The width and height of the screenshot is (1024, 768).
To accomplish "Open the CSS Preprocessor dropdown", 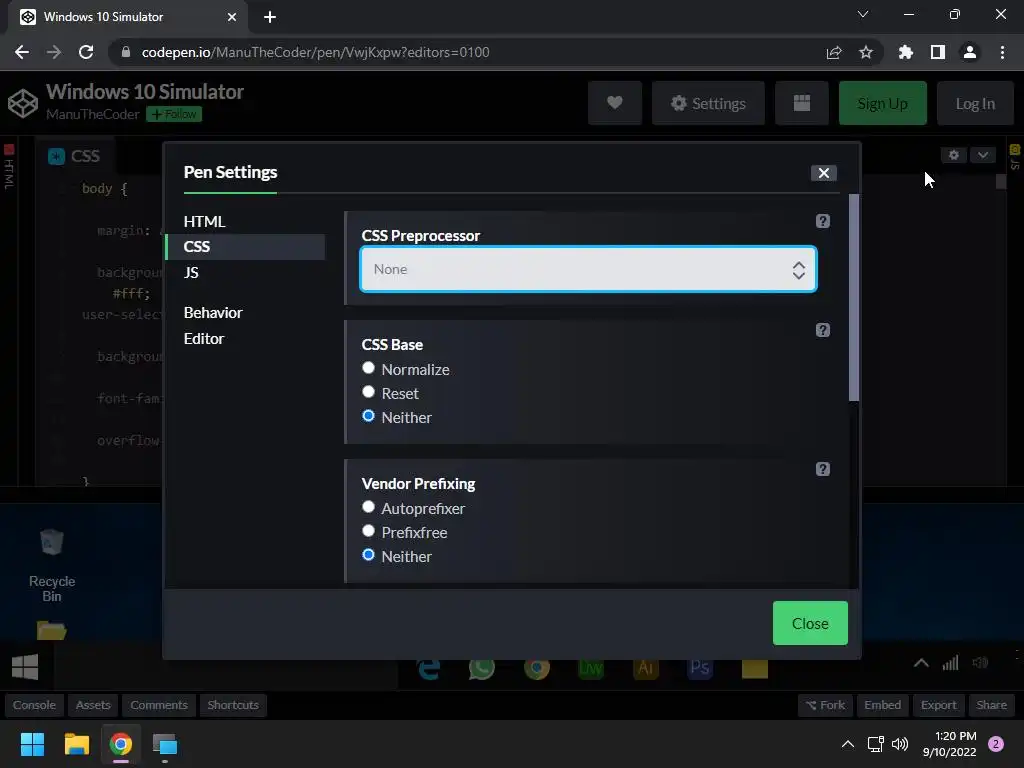I will (588, 269).
